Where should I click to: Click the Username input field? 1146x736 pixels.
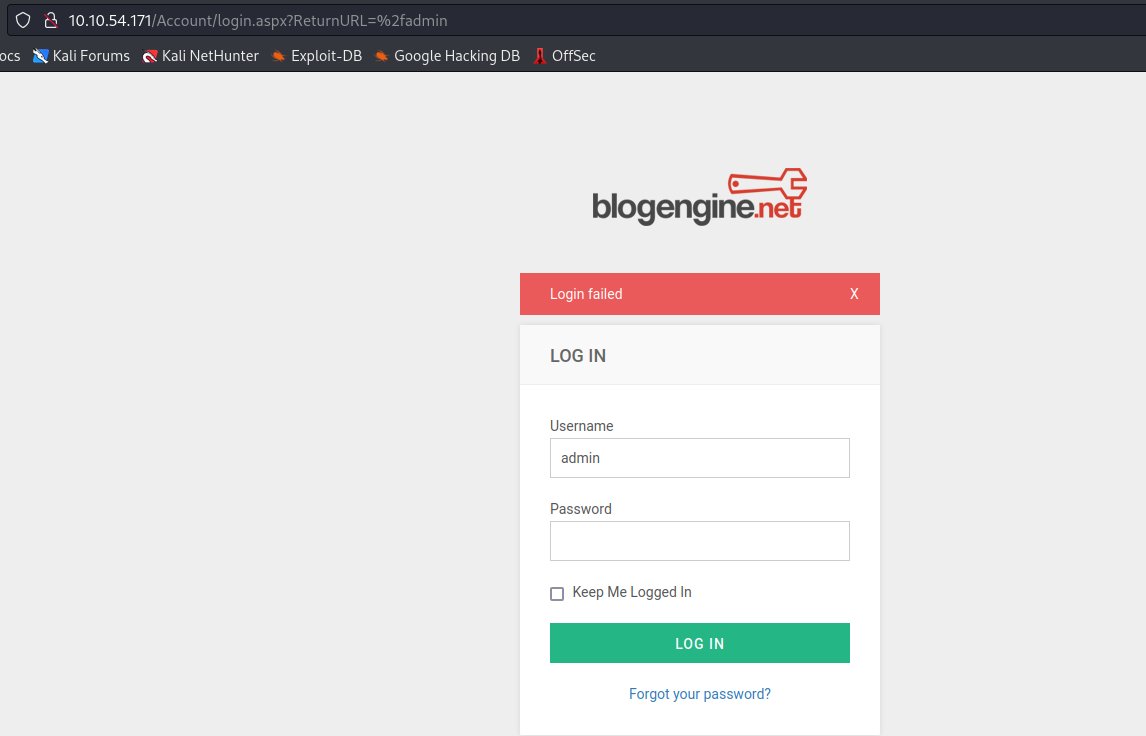click(699, 458)
